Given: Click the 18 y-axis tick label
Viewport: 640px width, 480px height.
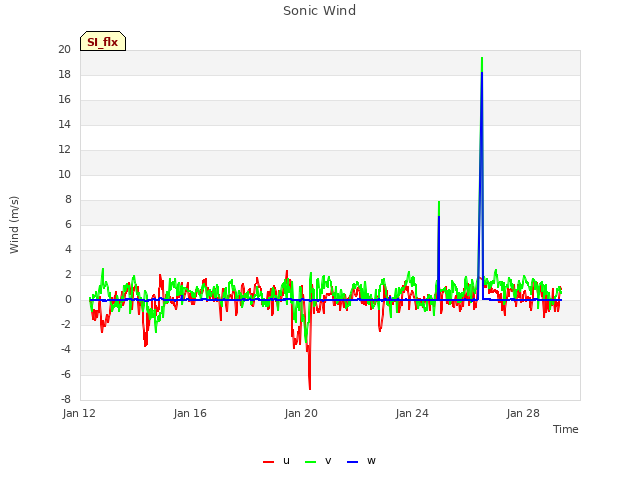Looking at the screenshot, I should [x=64, y=75].
